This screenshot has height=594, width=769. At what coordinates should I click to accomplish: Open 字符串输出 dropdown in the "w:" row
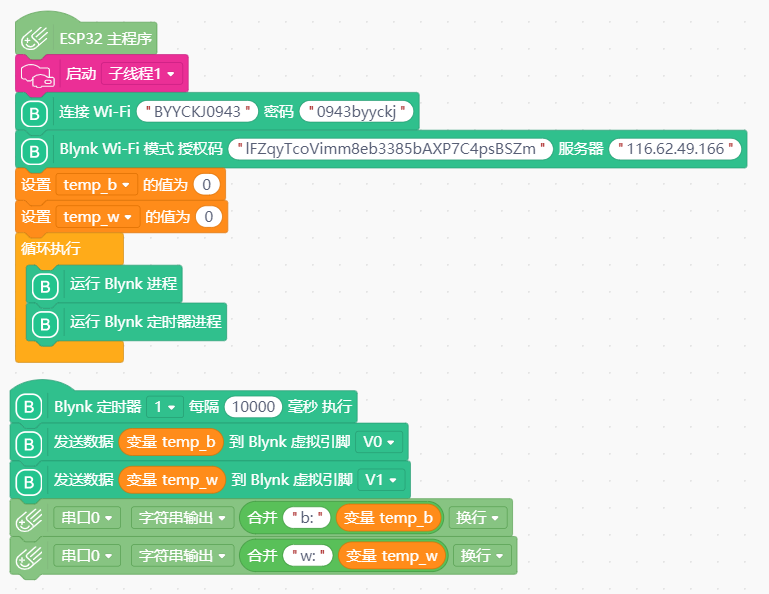[182, 556]
